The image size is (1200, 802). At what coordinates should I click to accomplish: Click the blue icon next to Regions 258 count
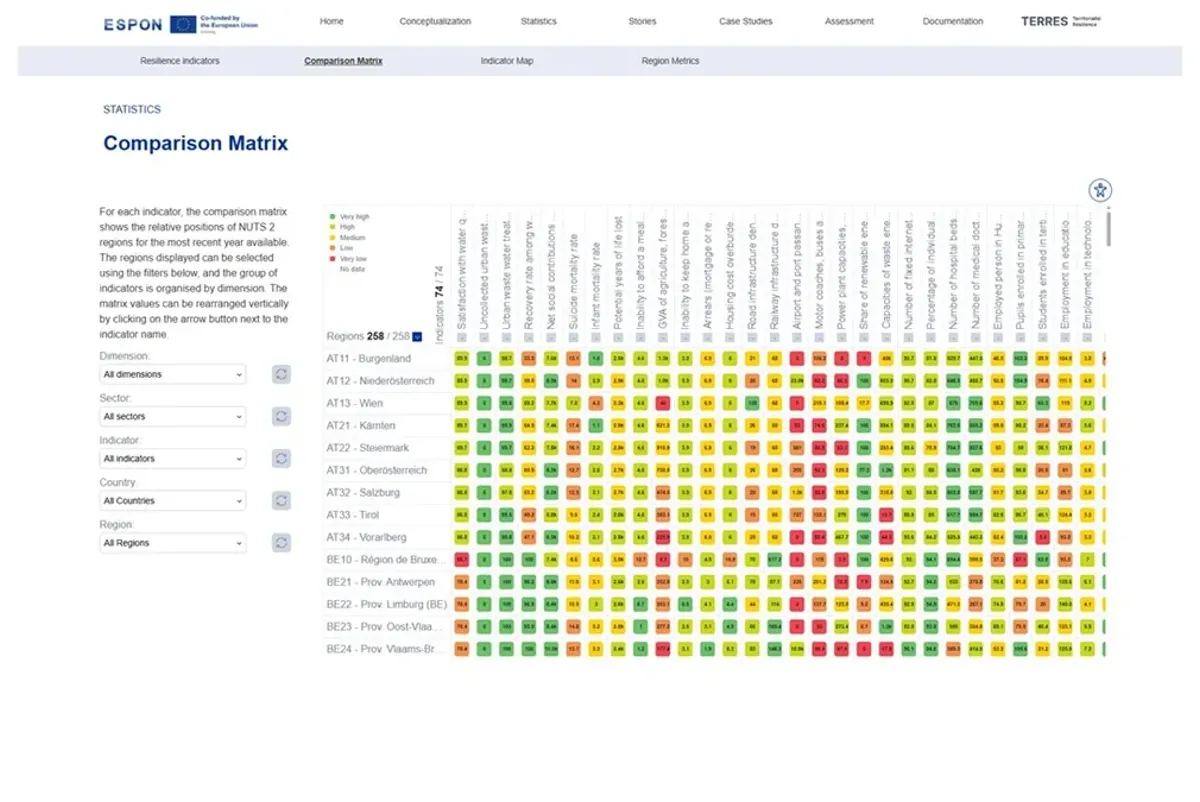click(416, 336)
